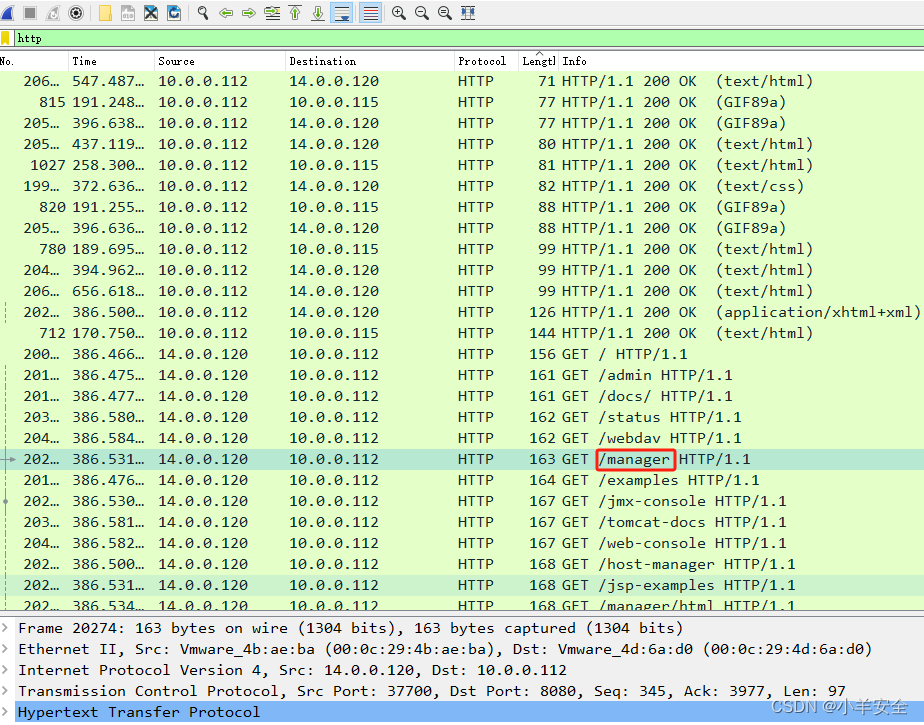Start capturing packets with the shark fin icon
Image resolution: width=924 pixels, height=725 pixels.
tap(8, 12)
